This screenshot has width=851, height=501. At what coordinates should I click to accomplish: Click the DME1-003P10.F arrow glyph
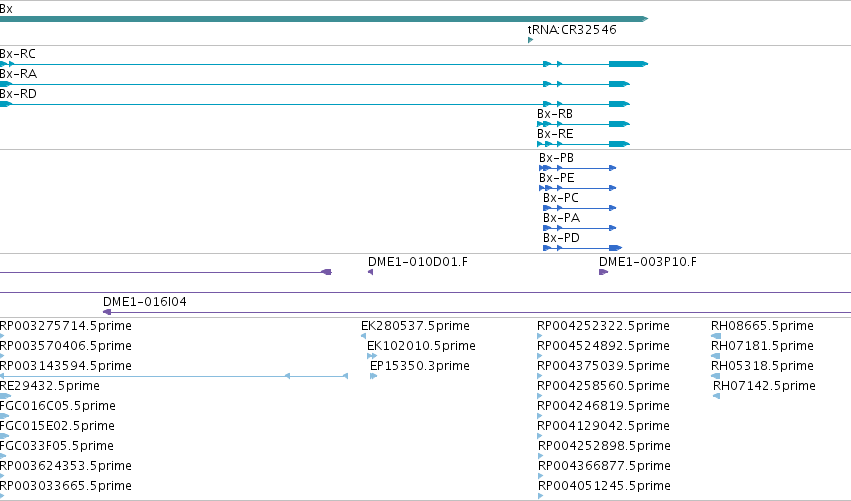(x=604, y=272)
